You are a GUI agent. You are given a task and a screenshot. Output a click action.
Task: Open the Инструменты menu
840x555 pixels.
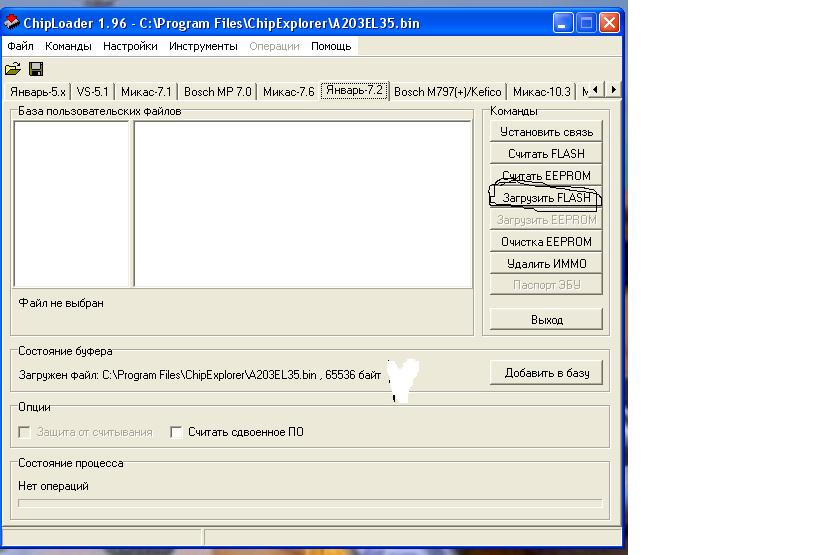203,46
